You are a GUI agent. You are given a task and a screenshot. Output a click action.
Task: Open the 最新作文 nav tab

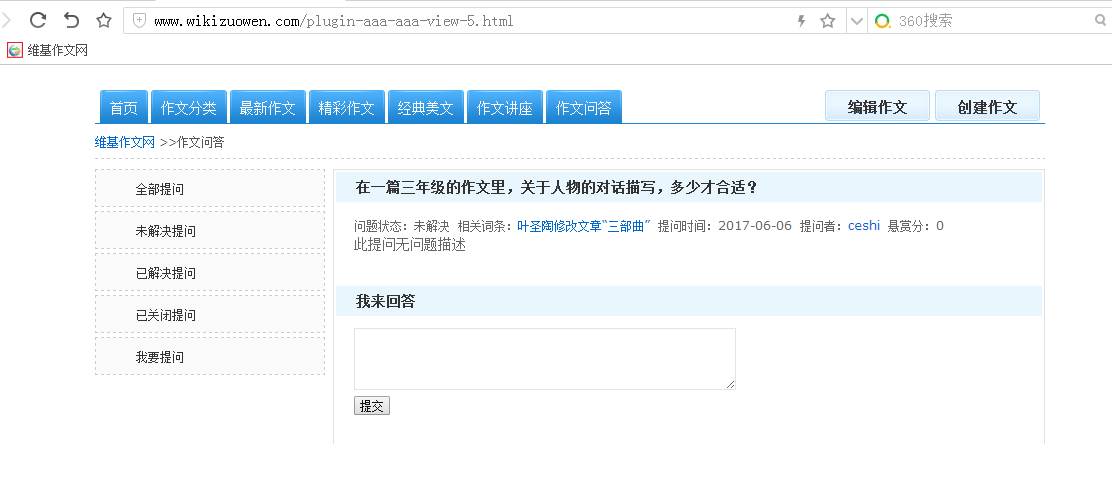coord(267,107)
